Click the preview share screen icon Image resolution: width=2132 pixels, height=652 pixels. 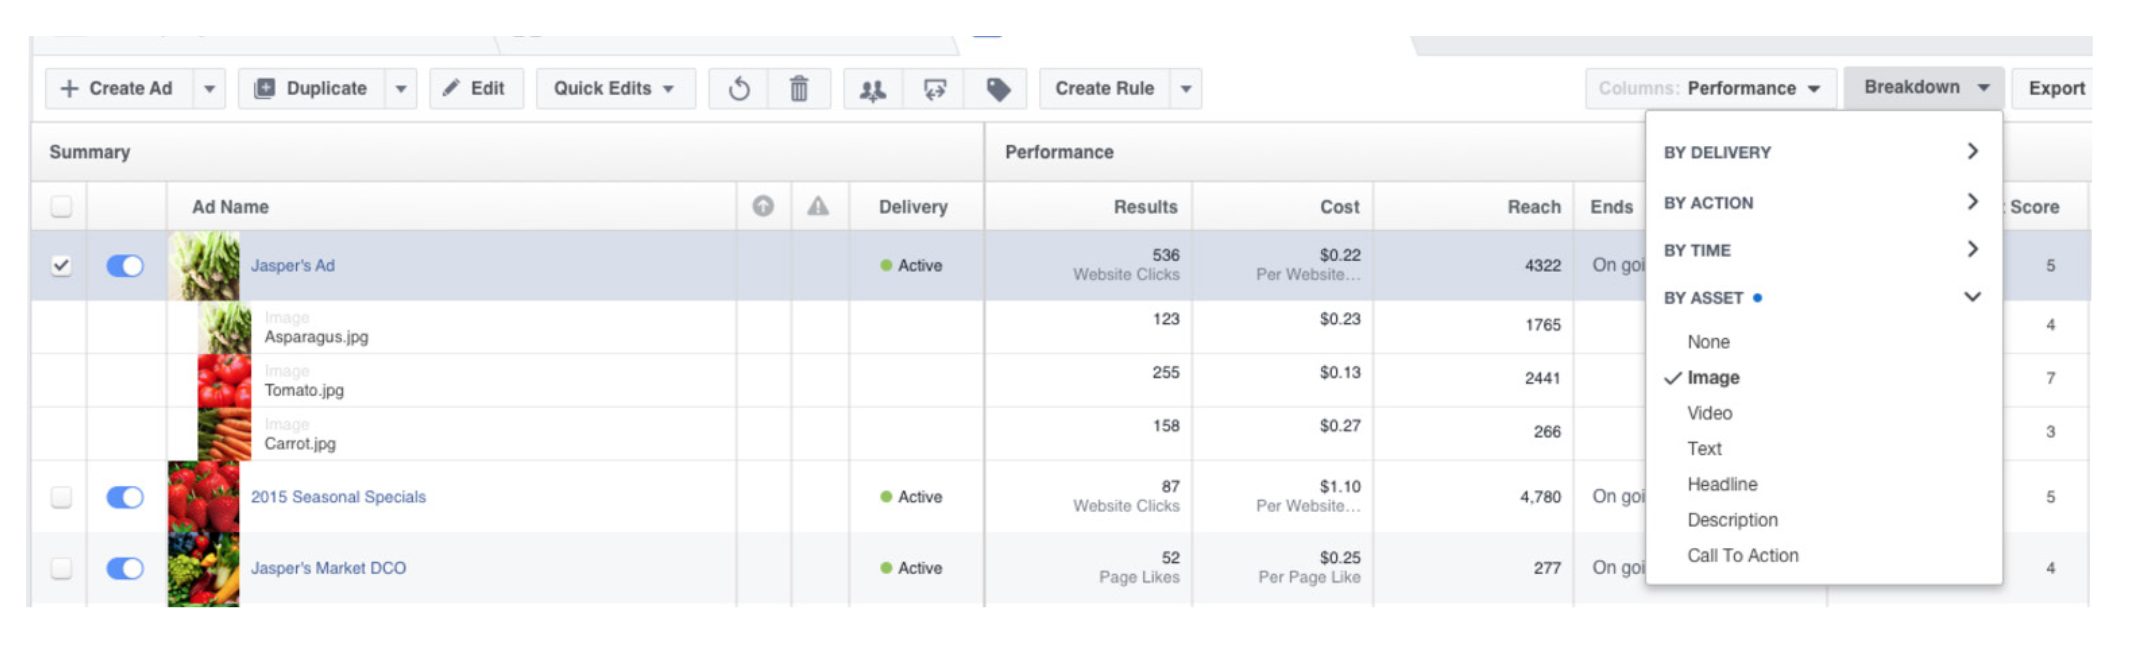(x=934, y=89)
